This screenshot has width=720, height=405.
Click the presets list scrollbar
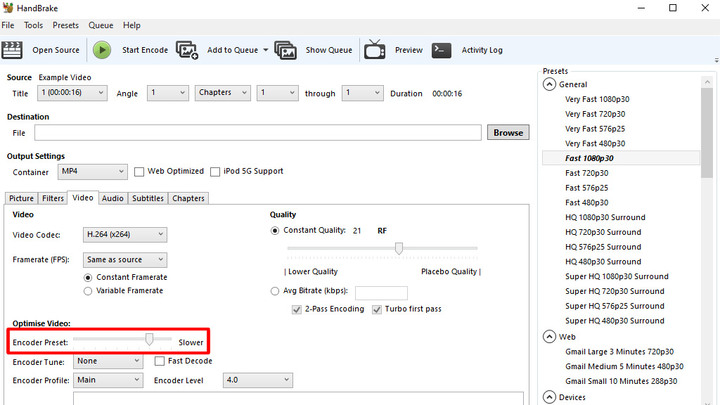(x=707, y=133)
